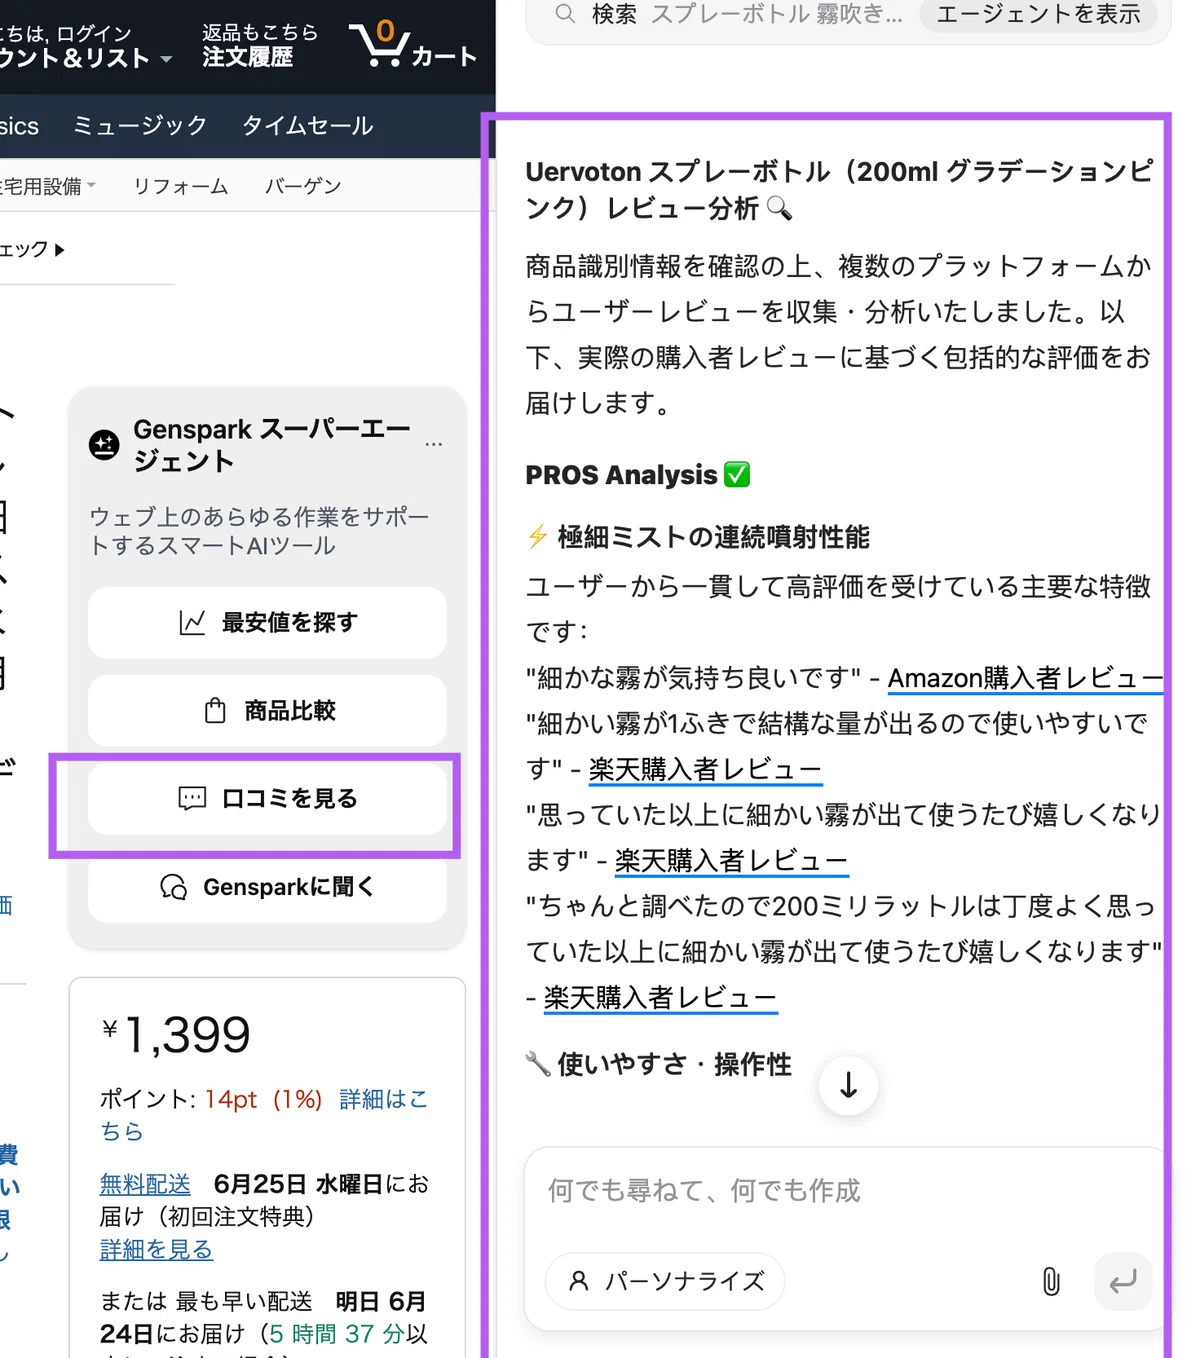Image resolution: width=1200 pixels, height=1358 pixels.
Task: Click Uervoton スプレーボトル title text
Action: pos(839,190)
